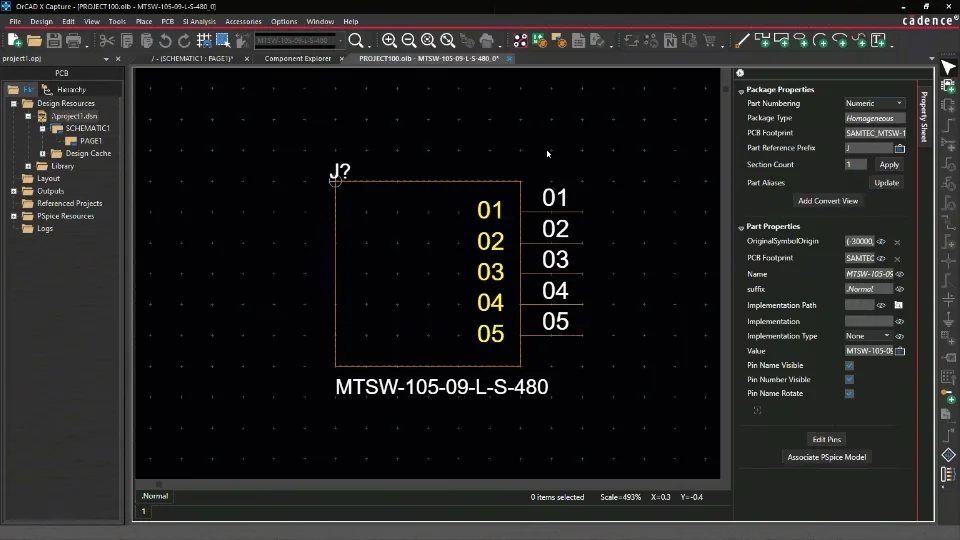
Task: Expand the Outputs tree node
Action: pyautogui.click(x=13, y=191)
